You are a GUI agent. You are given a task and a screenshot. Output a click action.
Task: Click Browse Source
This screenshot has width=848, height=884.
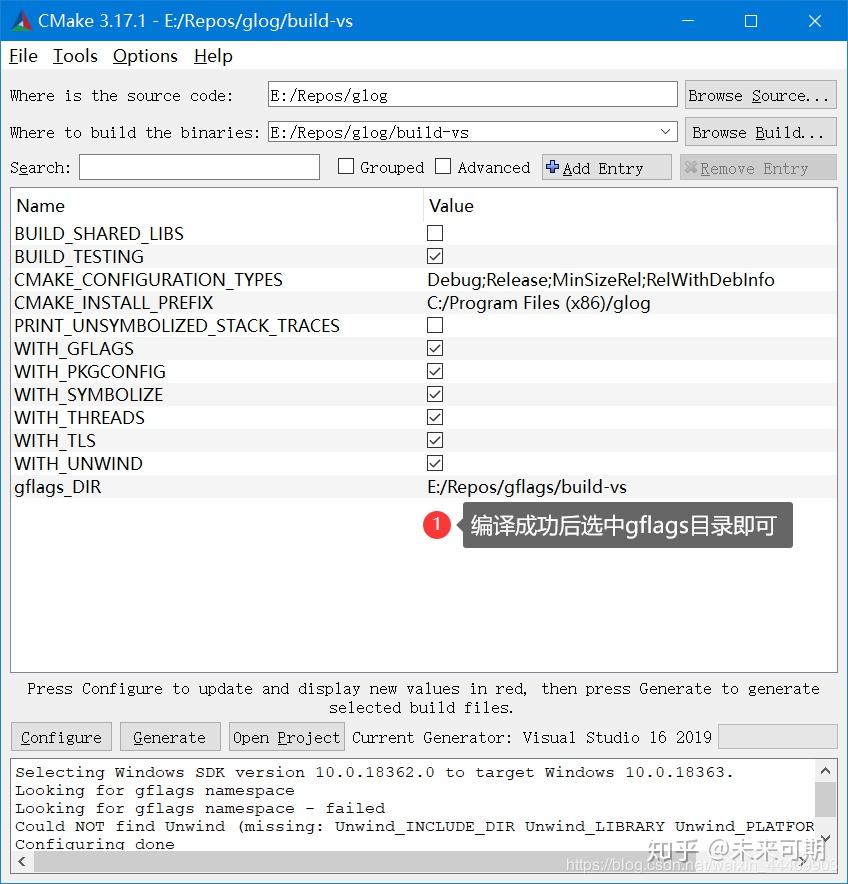pos(760,94)
